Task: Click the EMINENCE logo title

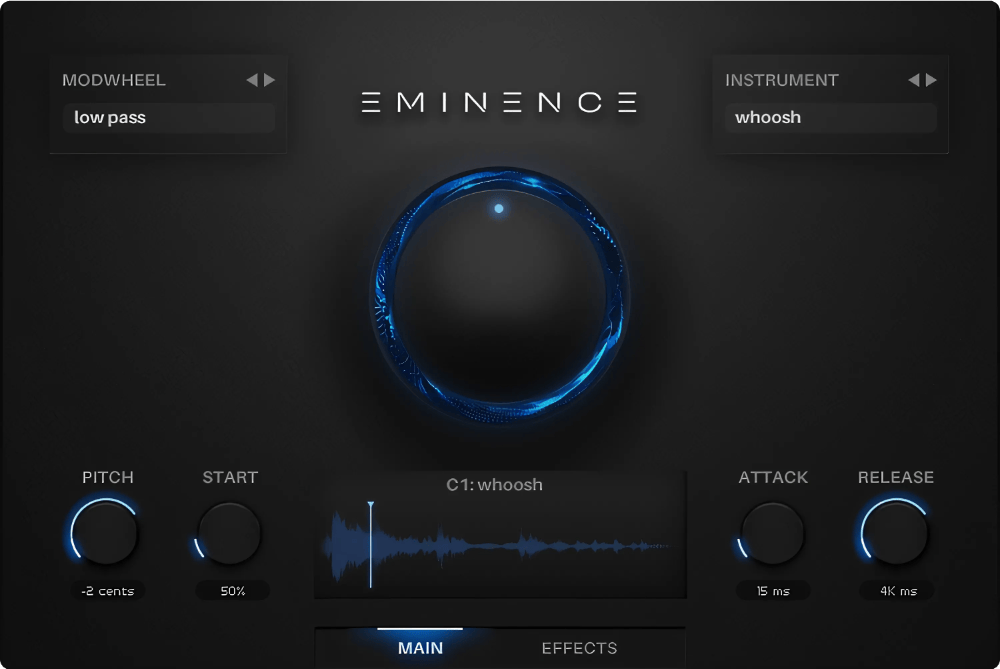Action: (x=499, y=102)
